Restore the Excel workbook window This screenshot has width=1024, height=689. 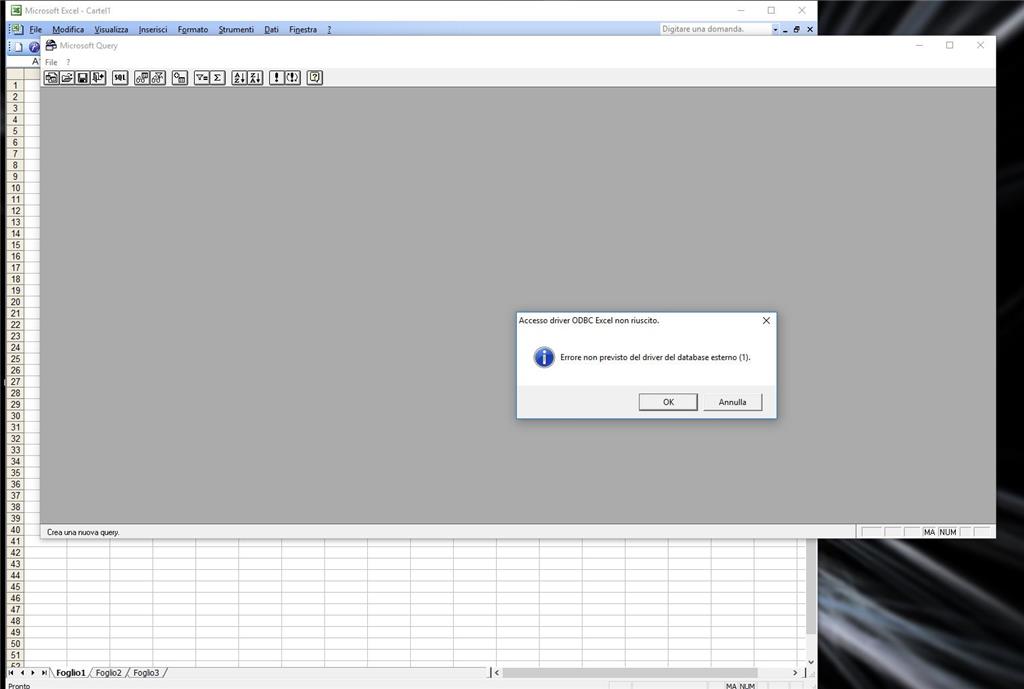tap(797, 29)
